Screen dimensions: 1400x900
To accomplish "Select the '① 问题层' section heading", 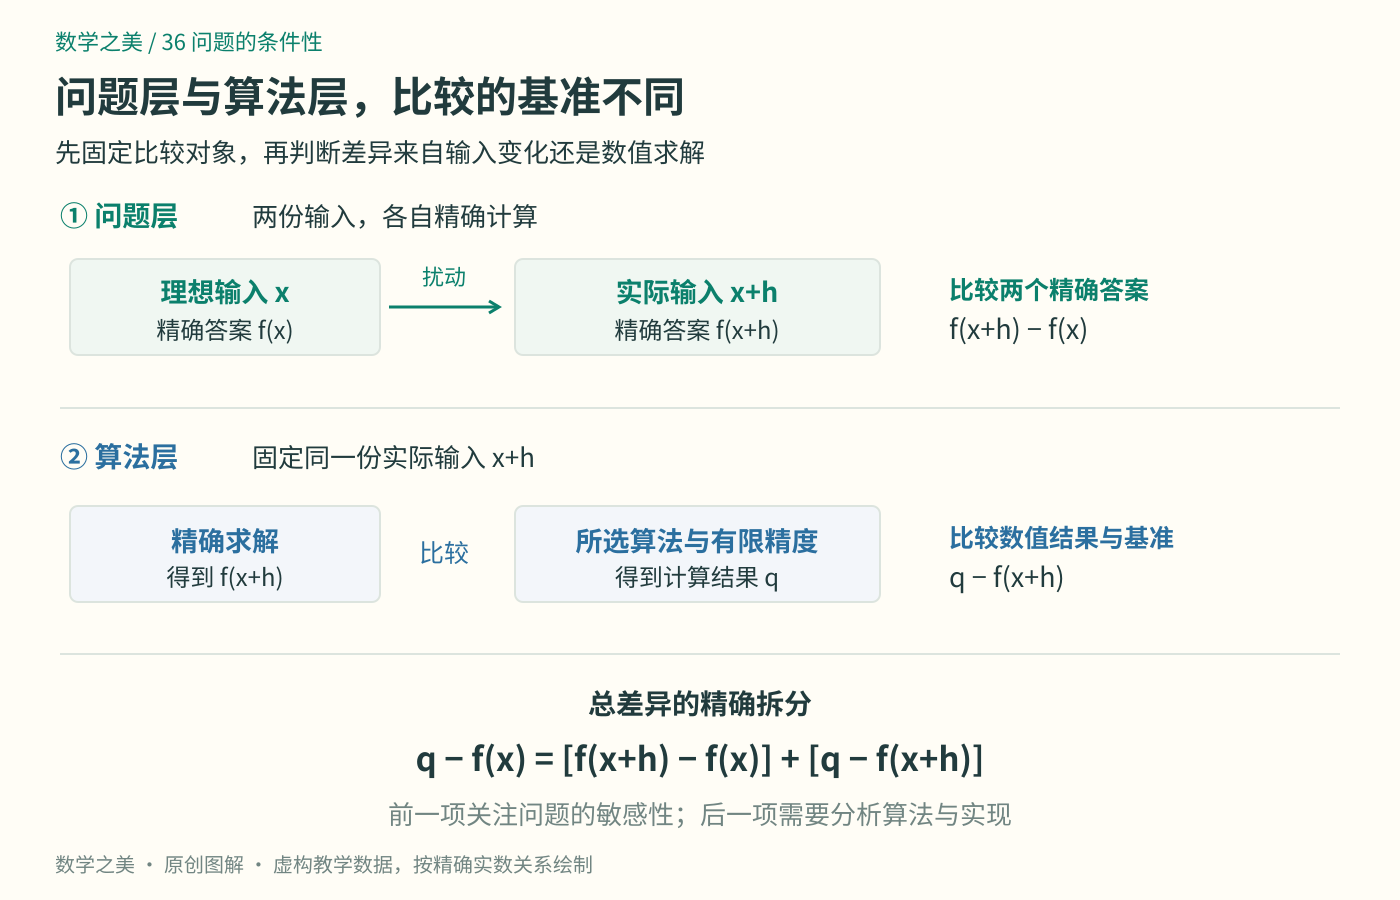I will 119,216.
